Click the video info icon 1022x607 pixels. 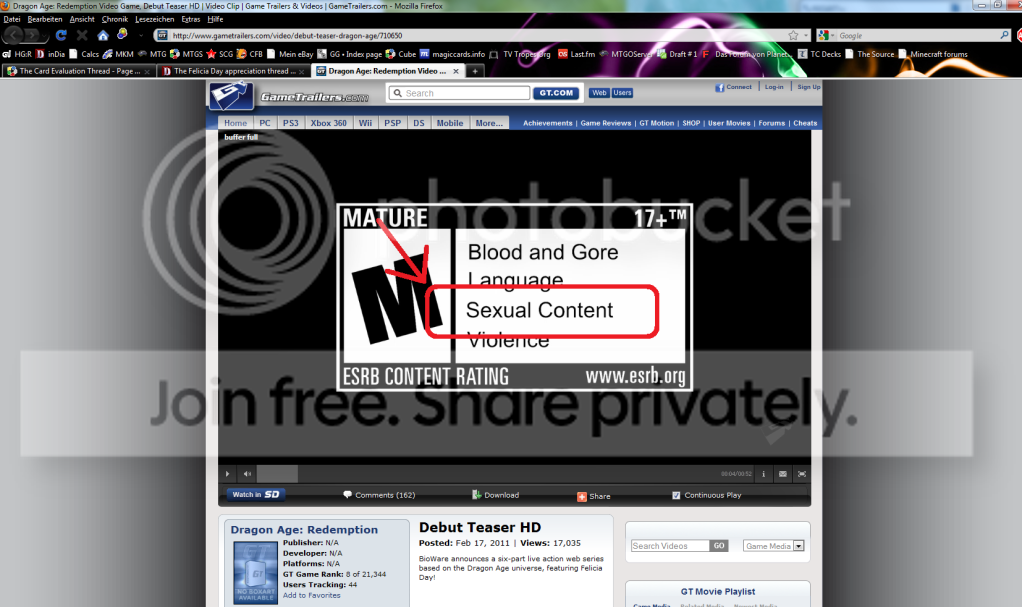point(764,474)
